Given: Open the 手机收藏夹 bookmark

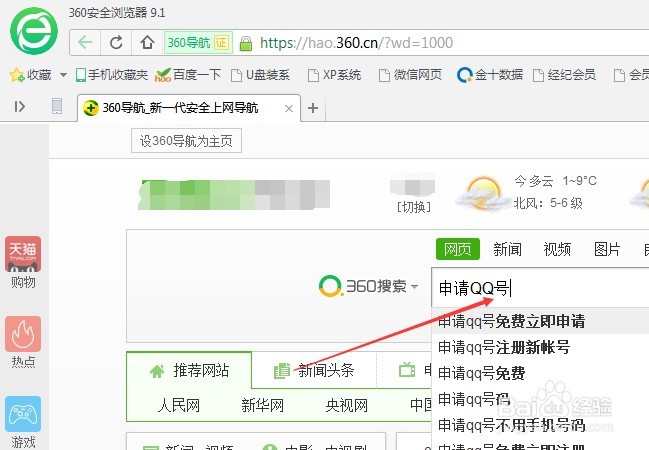Looking at the screenshot, I should pos(112,75).
